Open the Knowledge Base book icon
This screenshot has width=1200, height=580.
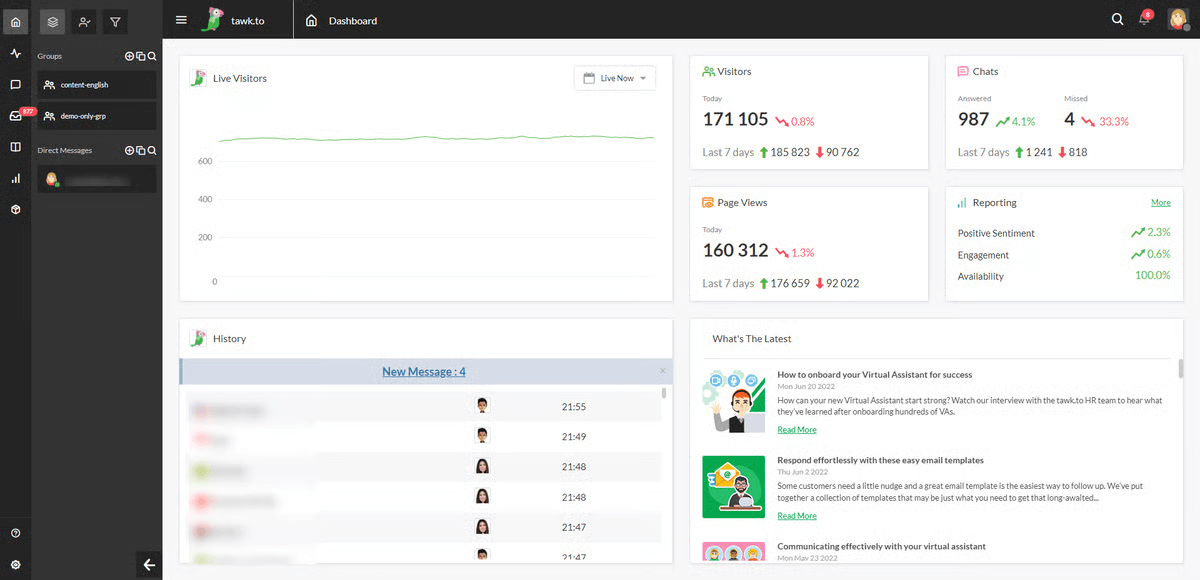coord(15,147)
